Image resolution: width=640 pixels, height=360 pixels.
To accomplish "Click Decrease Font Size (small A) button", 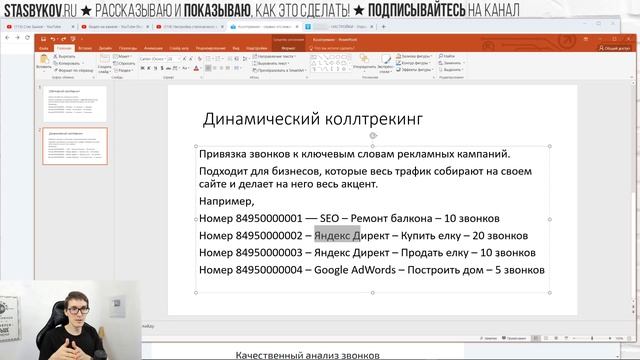I will tap(191, 59).
